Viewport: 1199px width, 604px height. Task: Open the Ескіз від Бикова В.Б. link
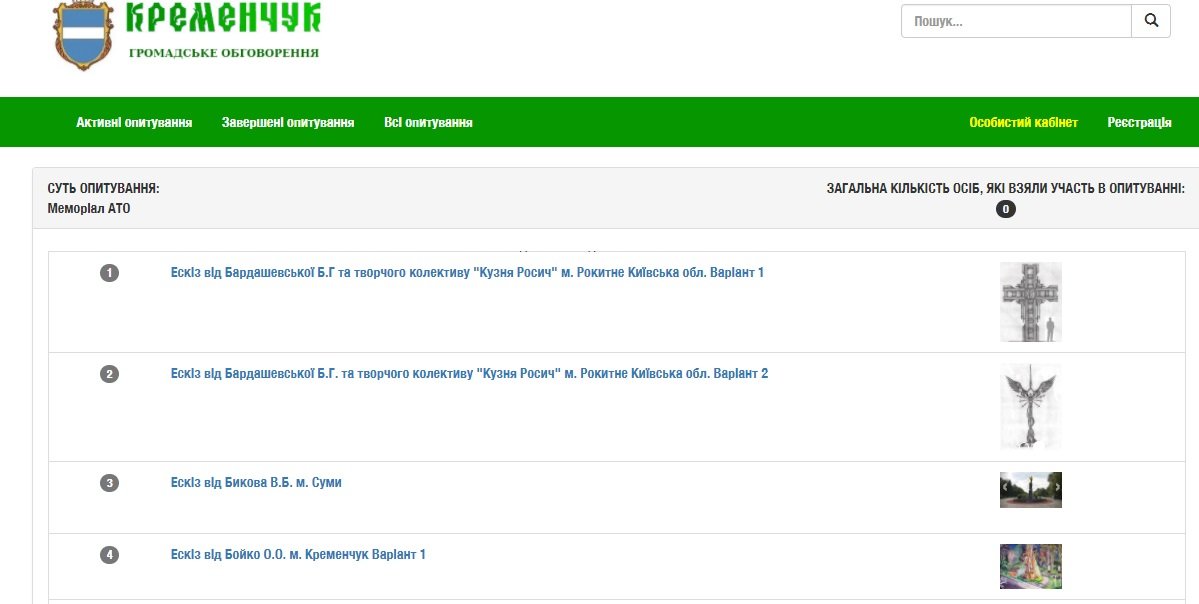pos(256,483)
